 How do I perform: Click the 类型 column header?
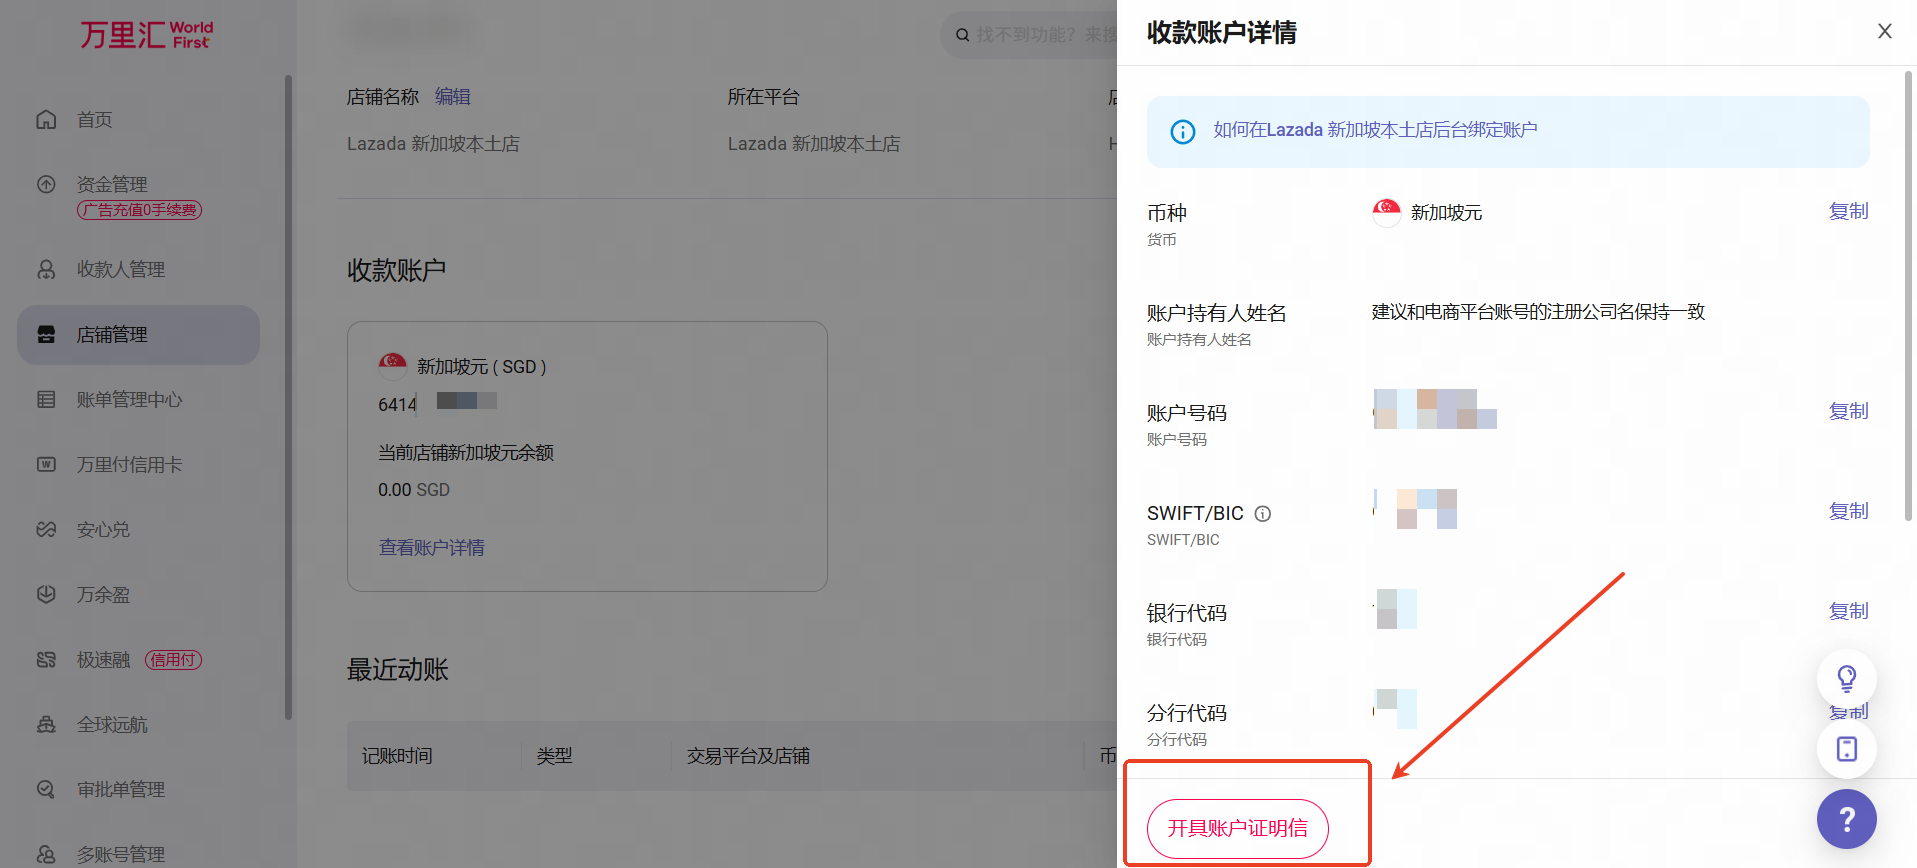554,756
